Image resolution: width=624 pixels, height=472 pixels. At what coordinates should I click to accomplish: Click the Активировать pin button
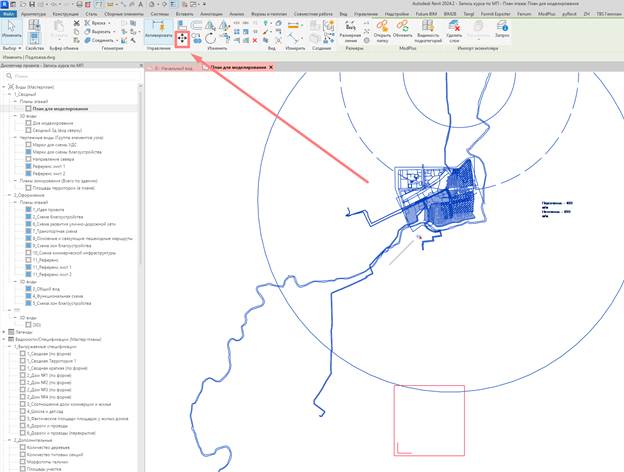point(158,30)
